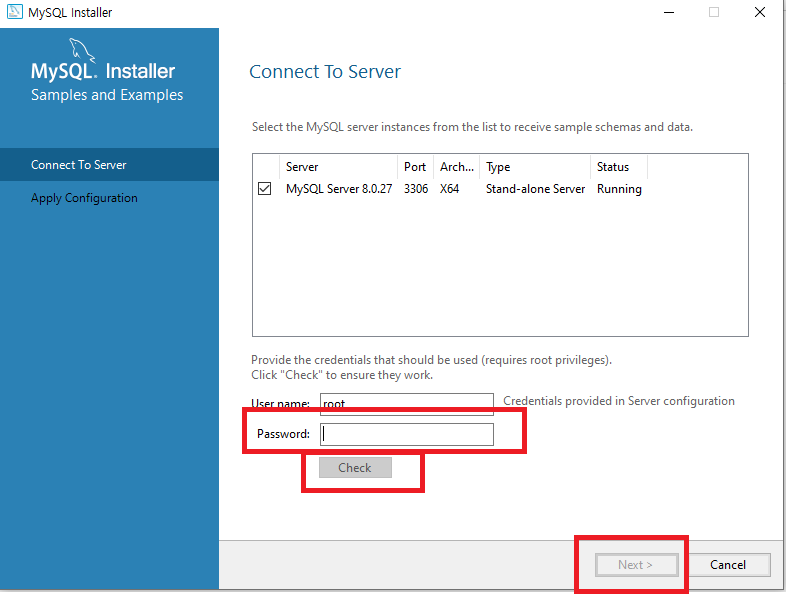Click the Cancel button
Image resolution: width=789 pixels, height=597 pixels.
click(728, 565)
